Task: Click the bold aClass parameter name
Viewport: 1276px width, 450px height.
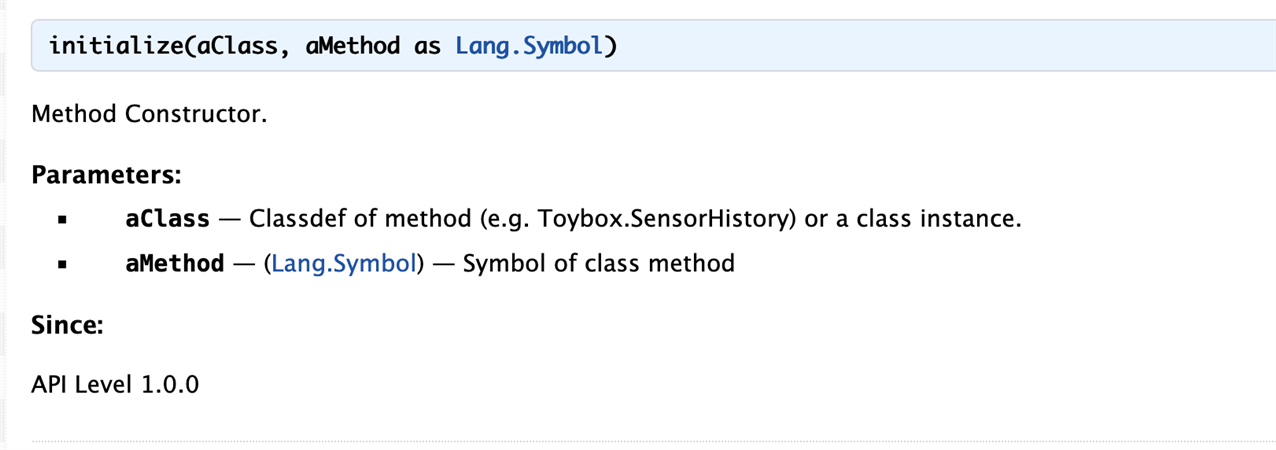Action: (x=168, y=219)
